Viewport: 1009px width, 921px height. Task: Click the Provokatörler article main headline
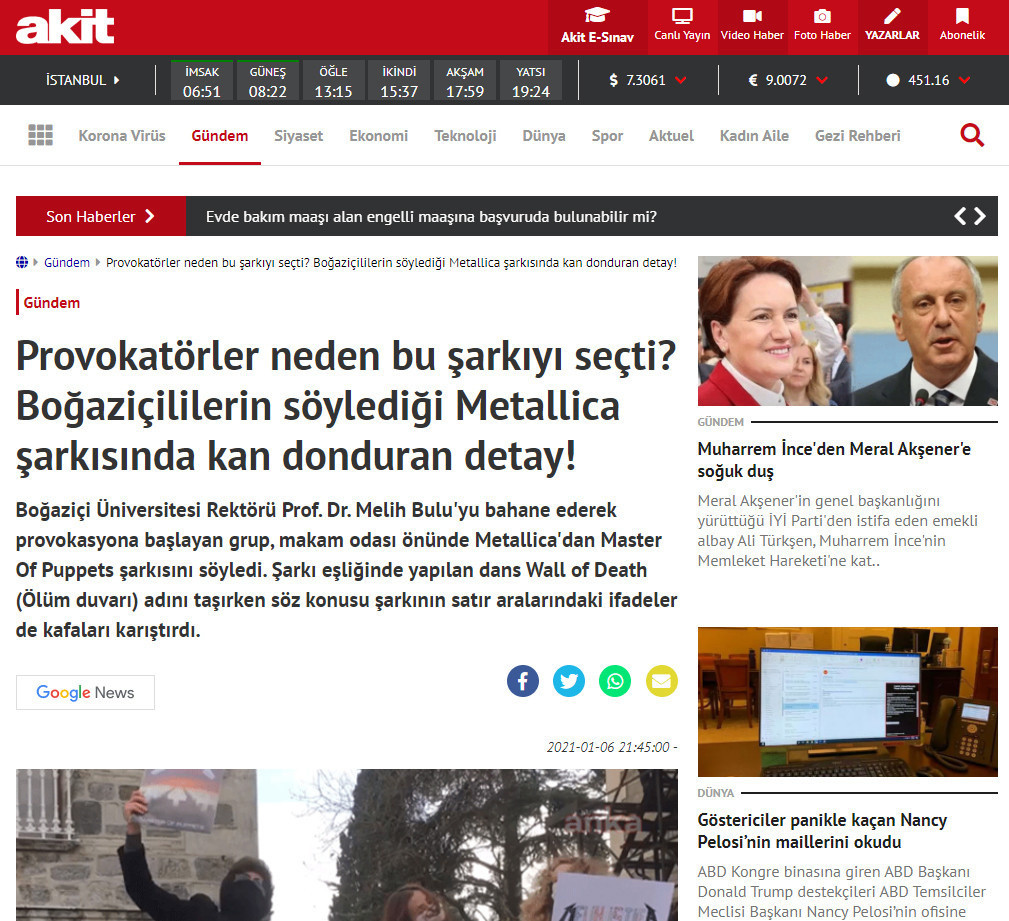coord(346,406)
